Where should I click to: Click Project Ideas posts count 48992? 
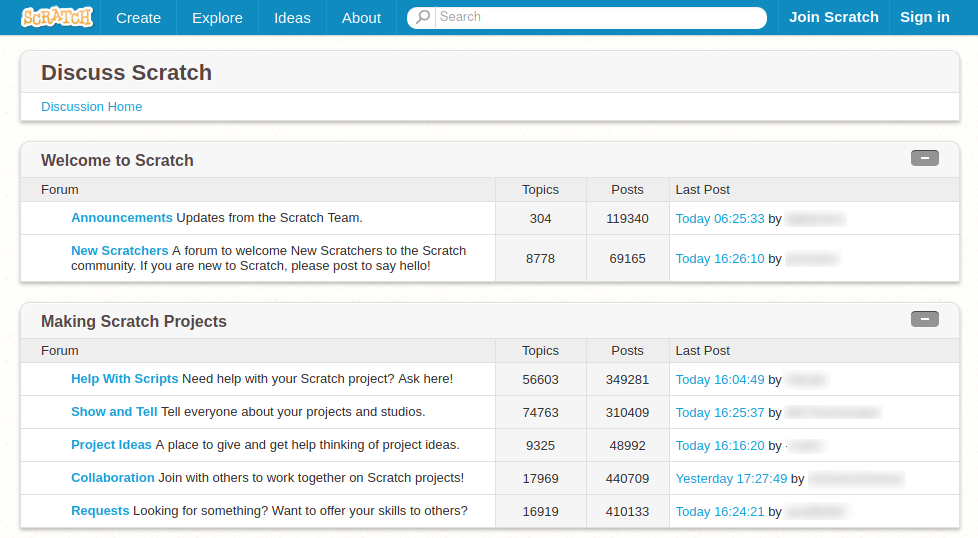pyautogui.click(x=627, y=446)
